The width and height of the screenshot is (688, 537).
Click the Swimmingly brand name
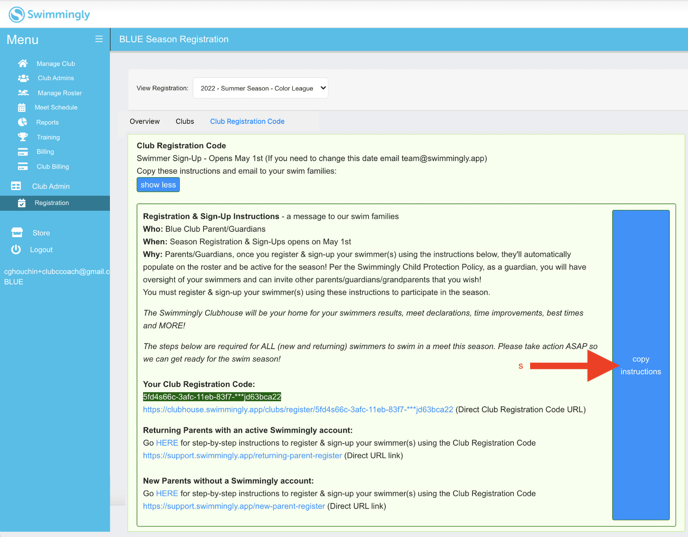59,14
